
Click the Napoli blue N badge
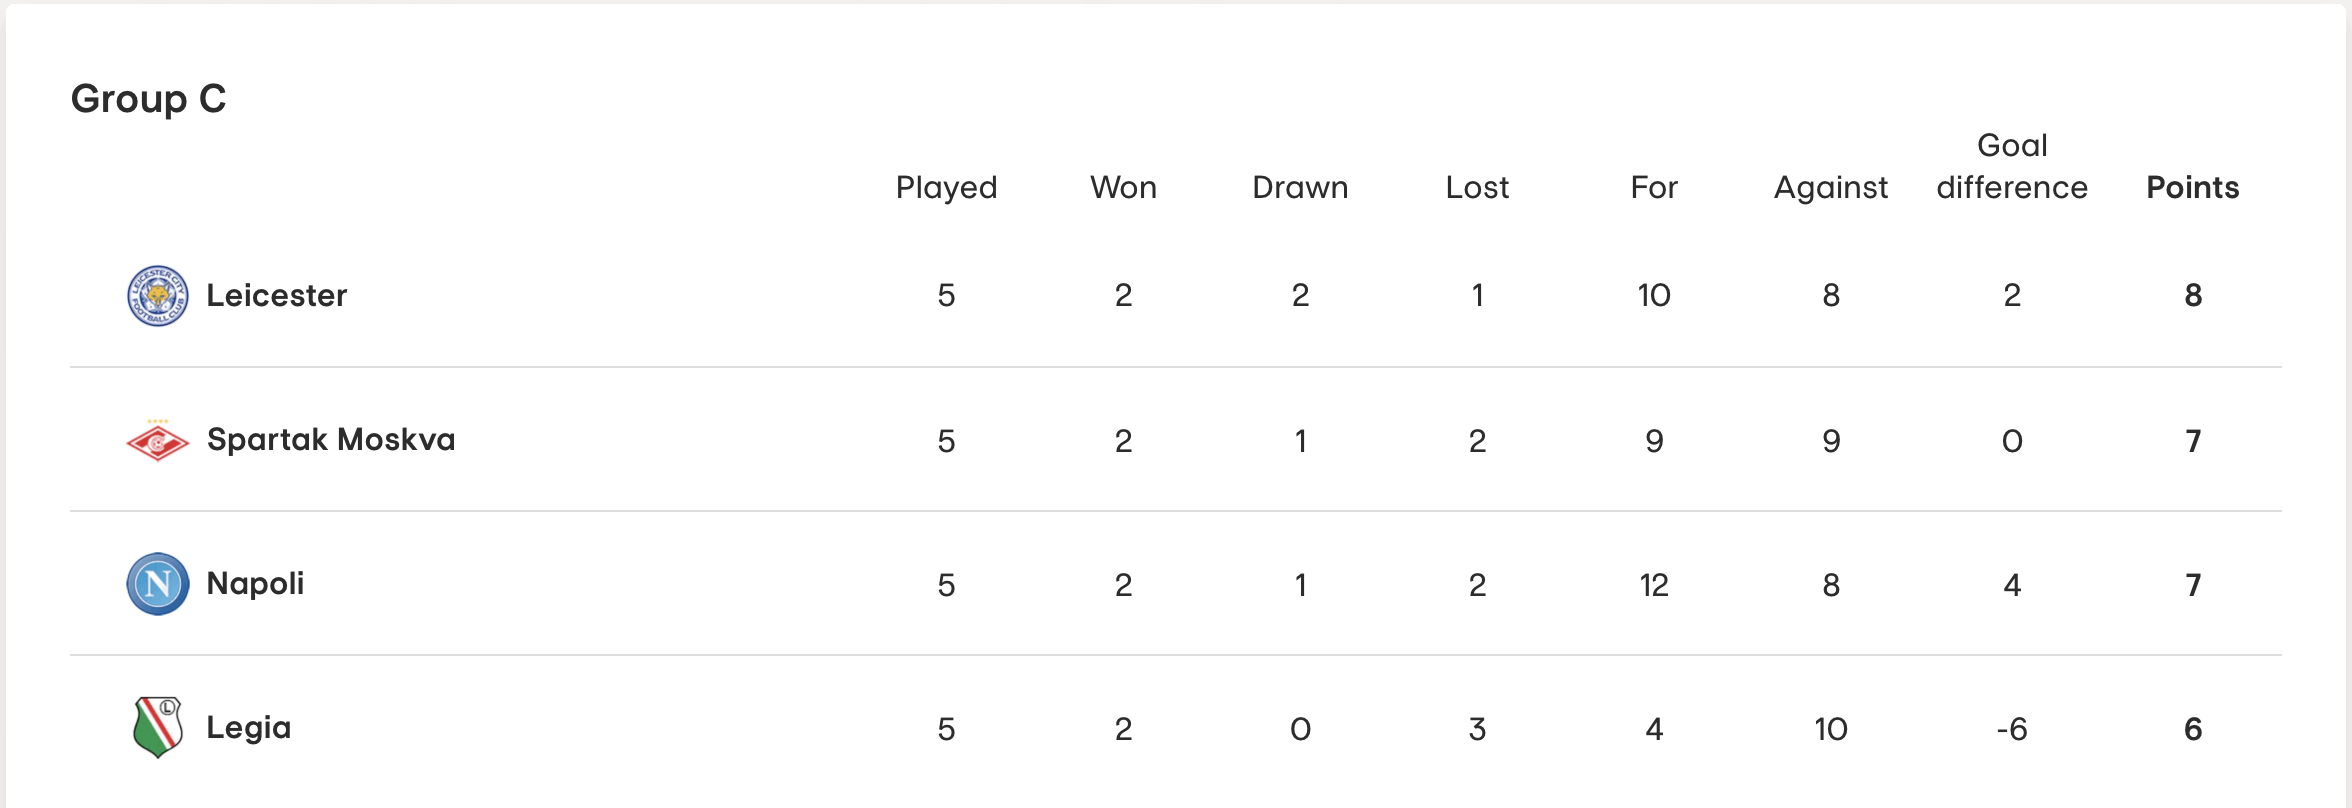(158, 584)
